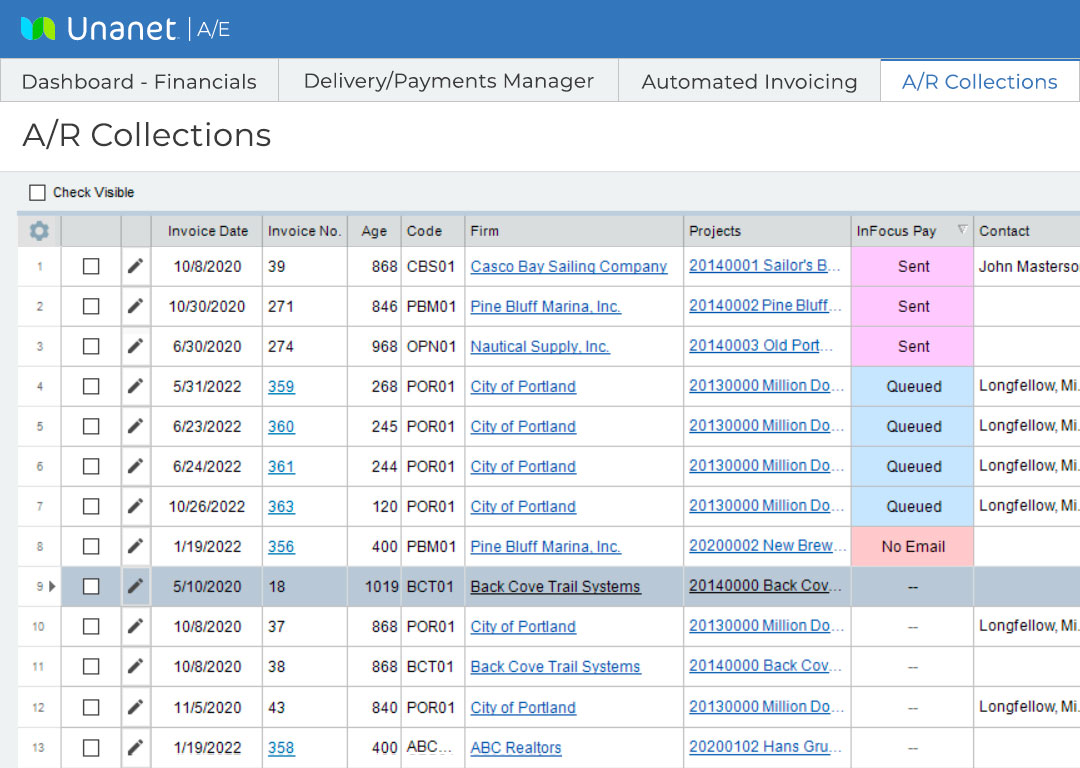Edit invoice 271 using pencil icon
Screen dimensions: 1080x768
coord(136,306)
